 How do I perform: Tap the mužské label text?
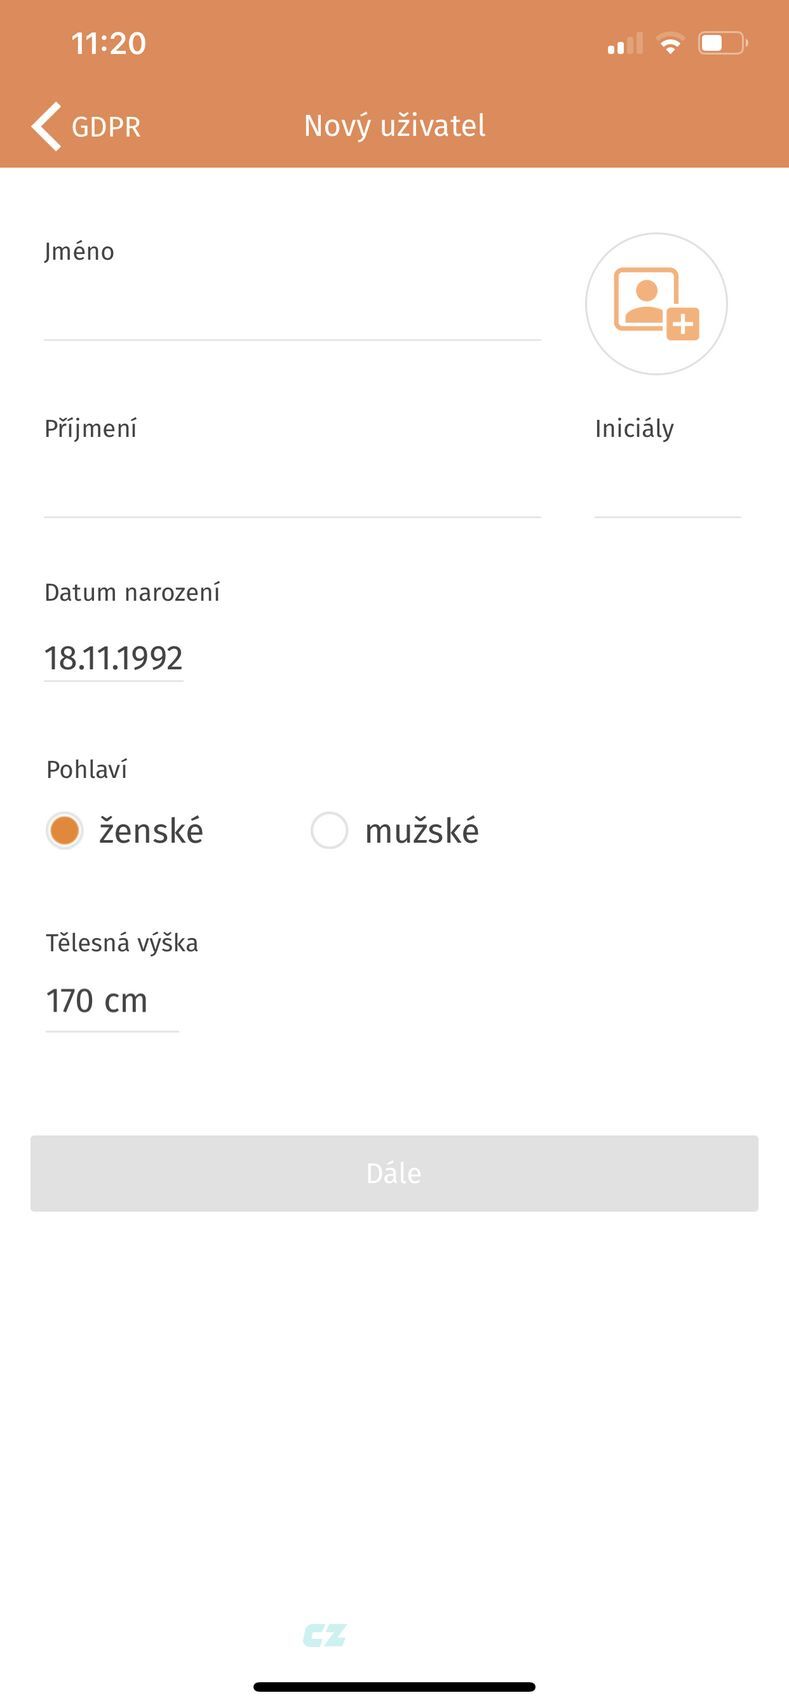422,831
